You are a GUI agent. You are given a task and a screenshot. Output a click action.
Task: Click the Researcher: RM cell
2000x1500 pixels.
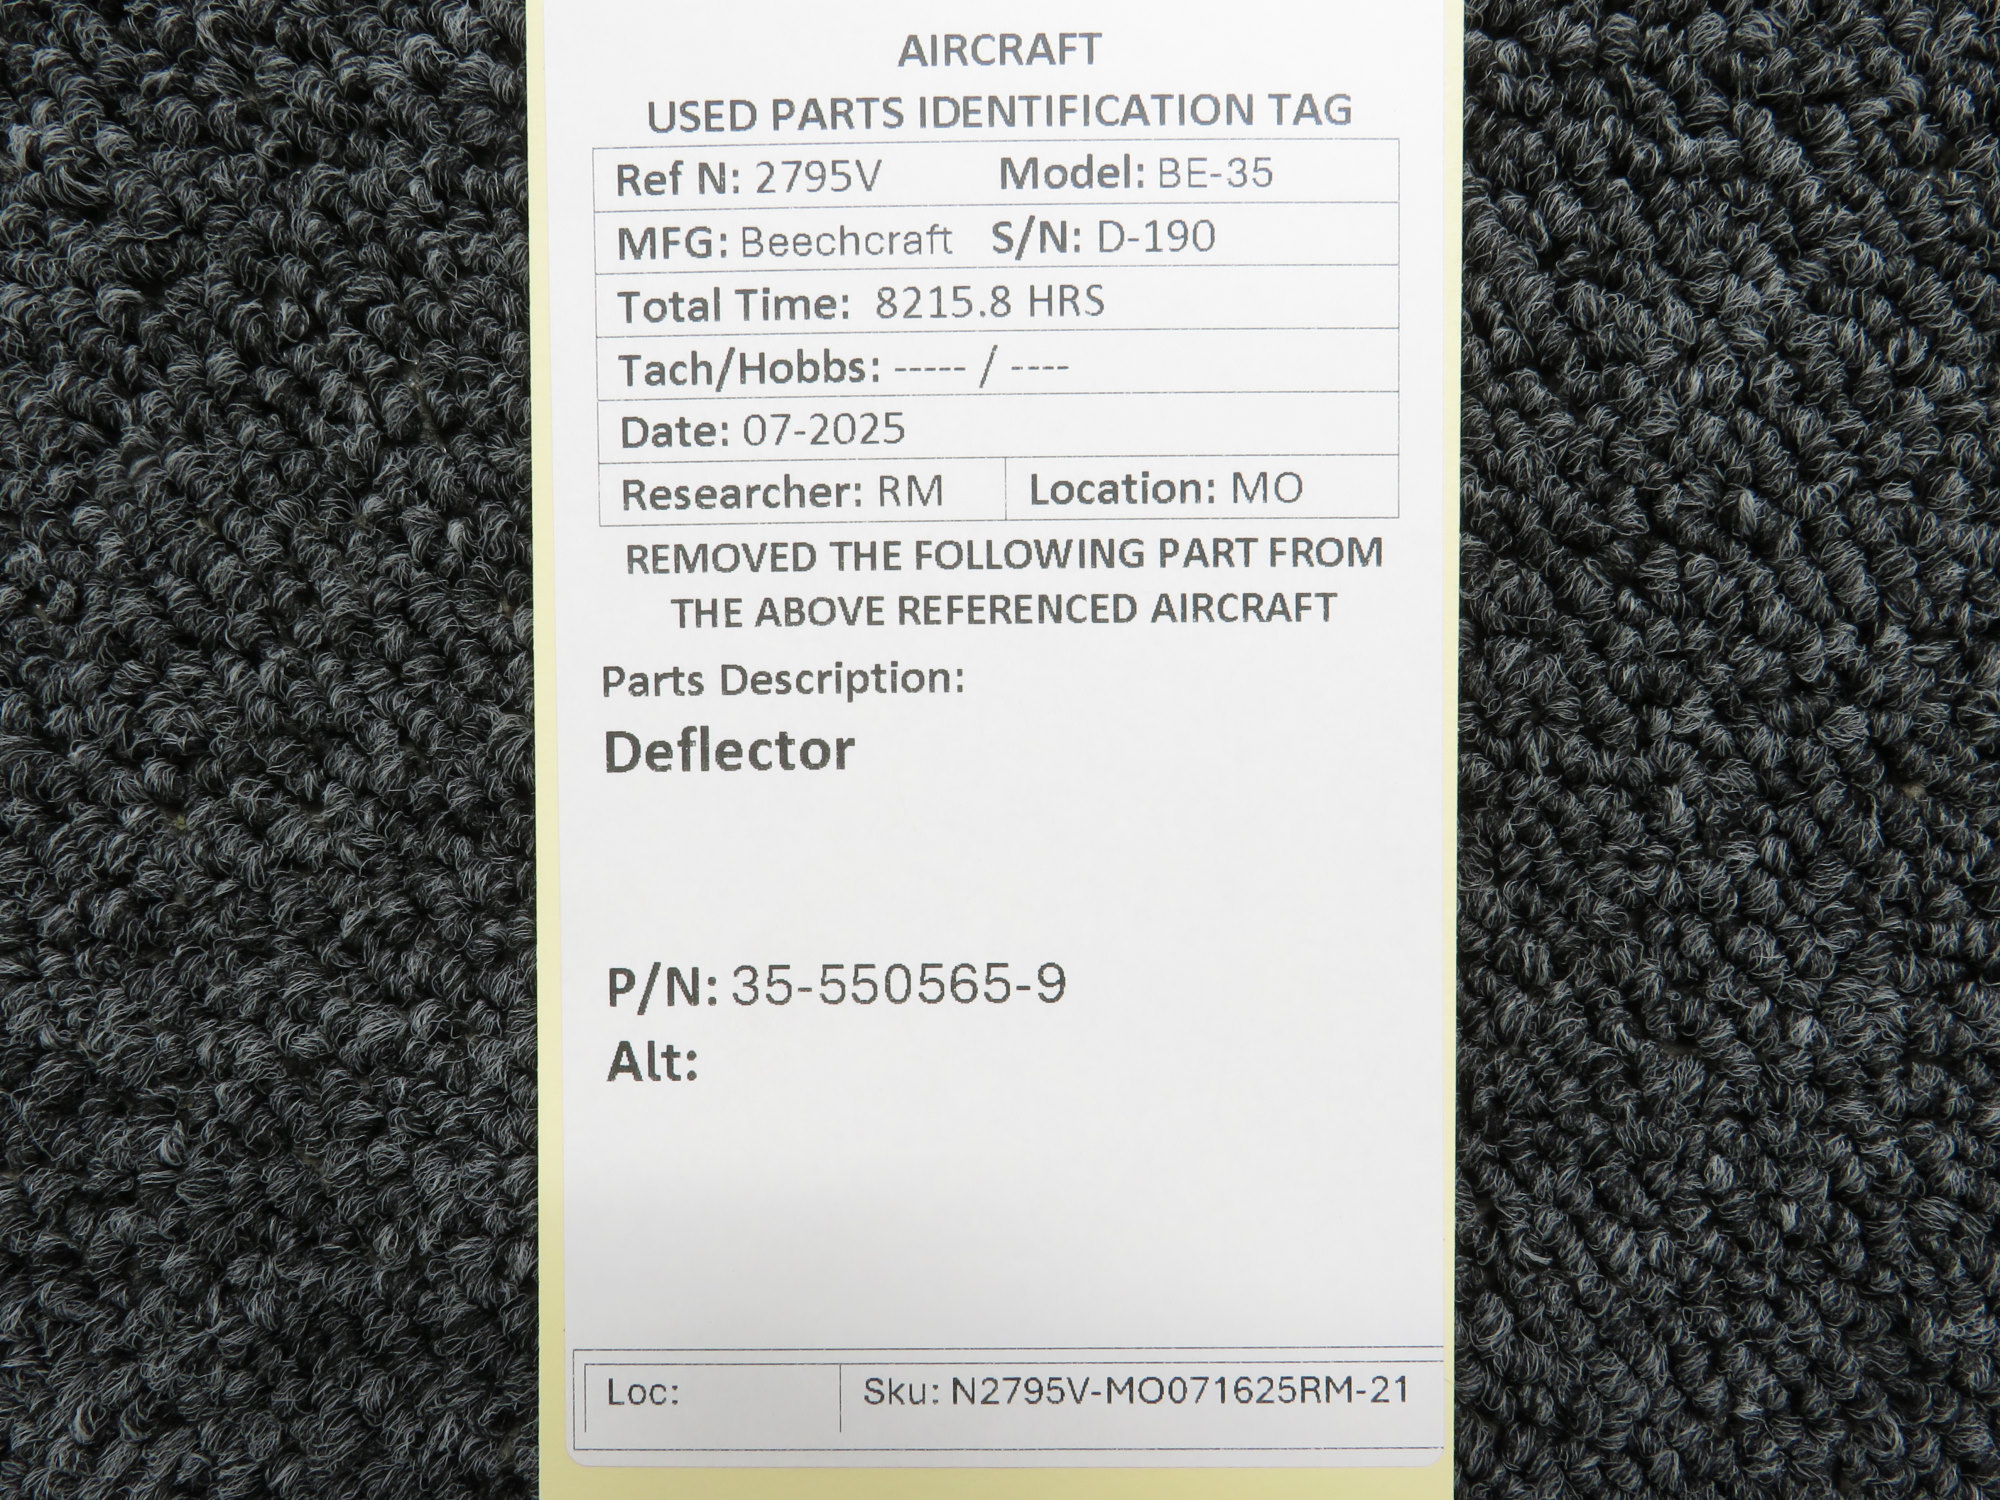[781, 492]
